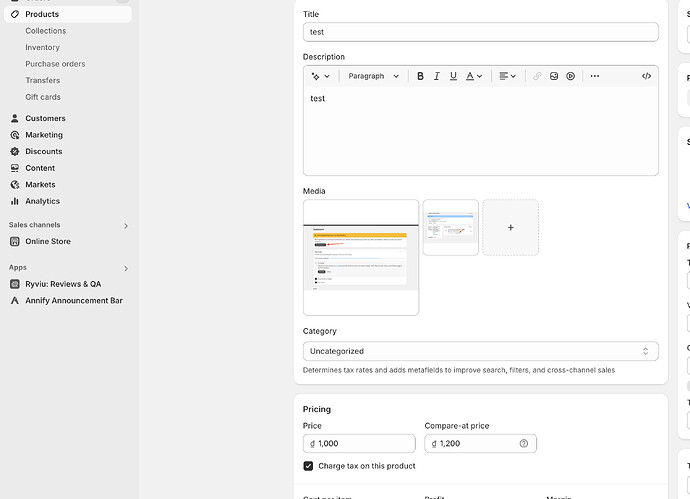Click the help icon in Compare-at price
This screenshot has height=499, width=690.
coord(524,443)
